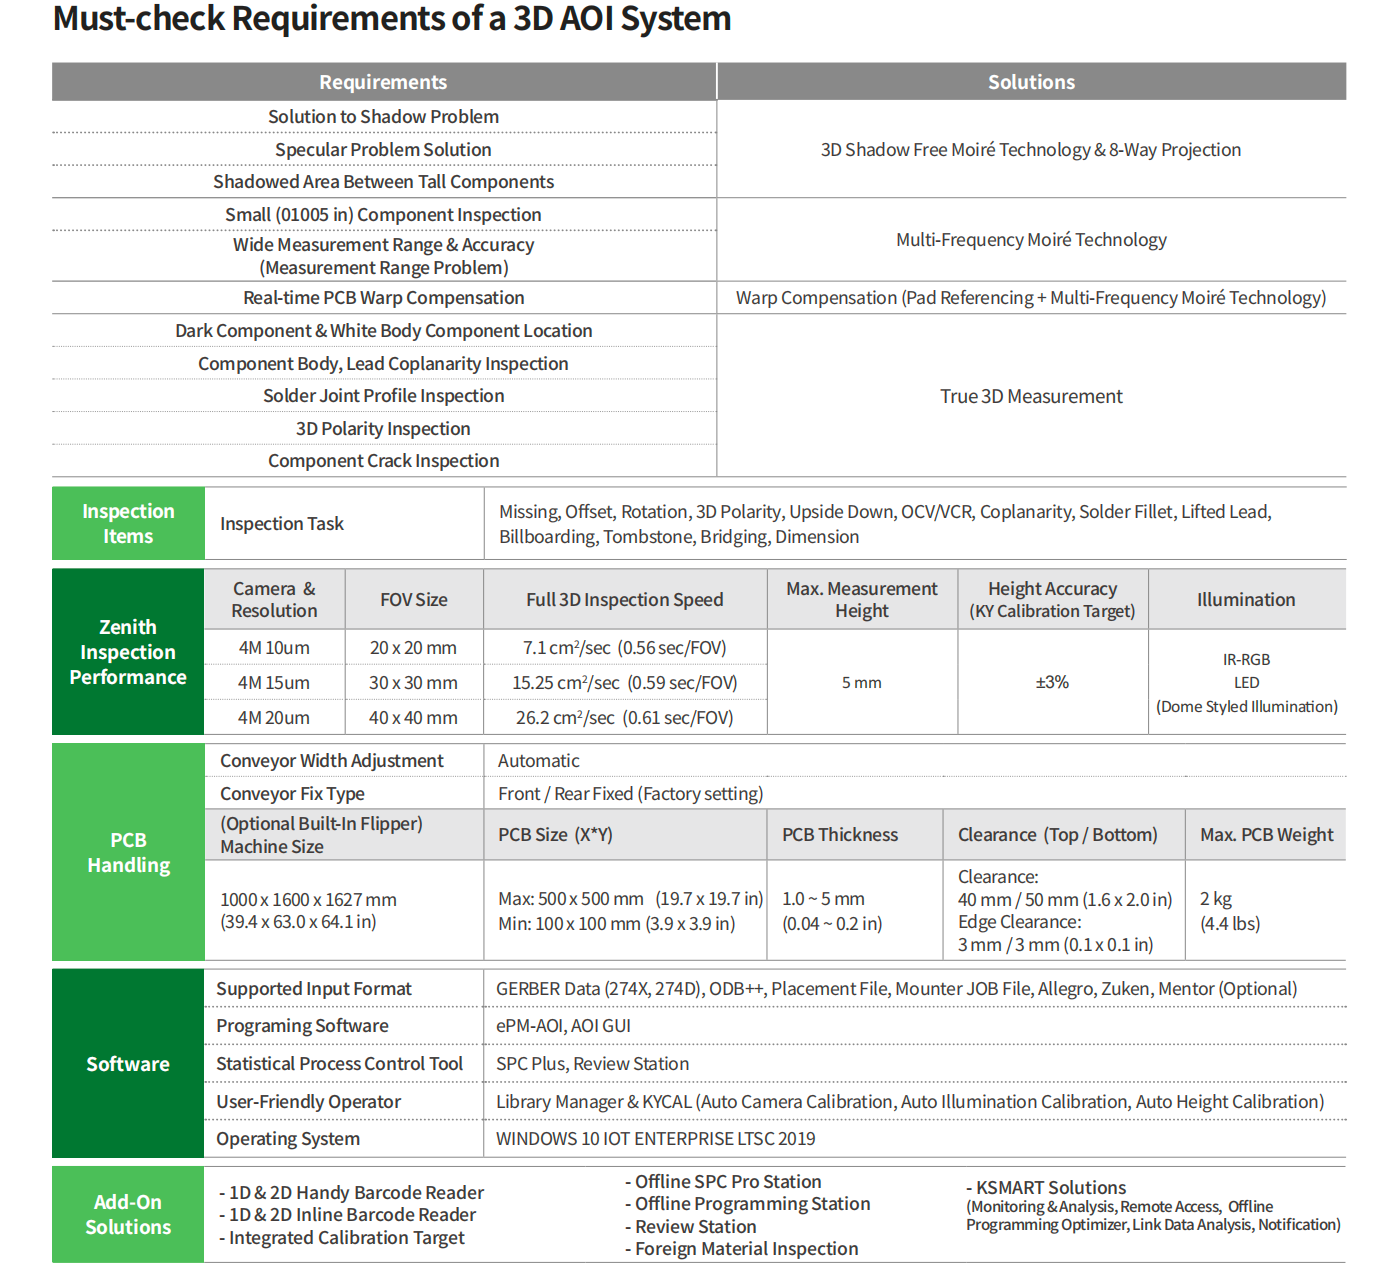The width and height of the screenshot is (1396, 1268).
Task: Click the 'Zenith Inspection Performance' section label
Action: pyautogui.click(x=128, y=652)
